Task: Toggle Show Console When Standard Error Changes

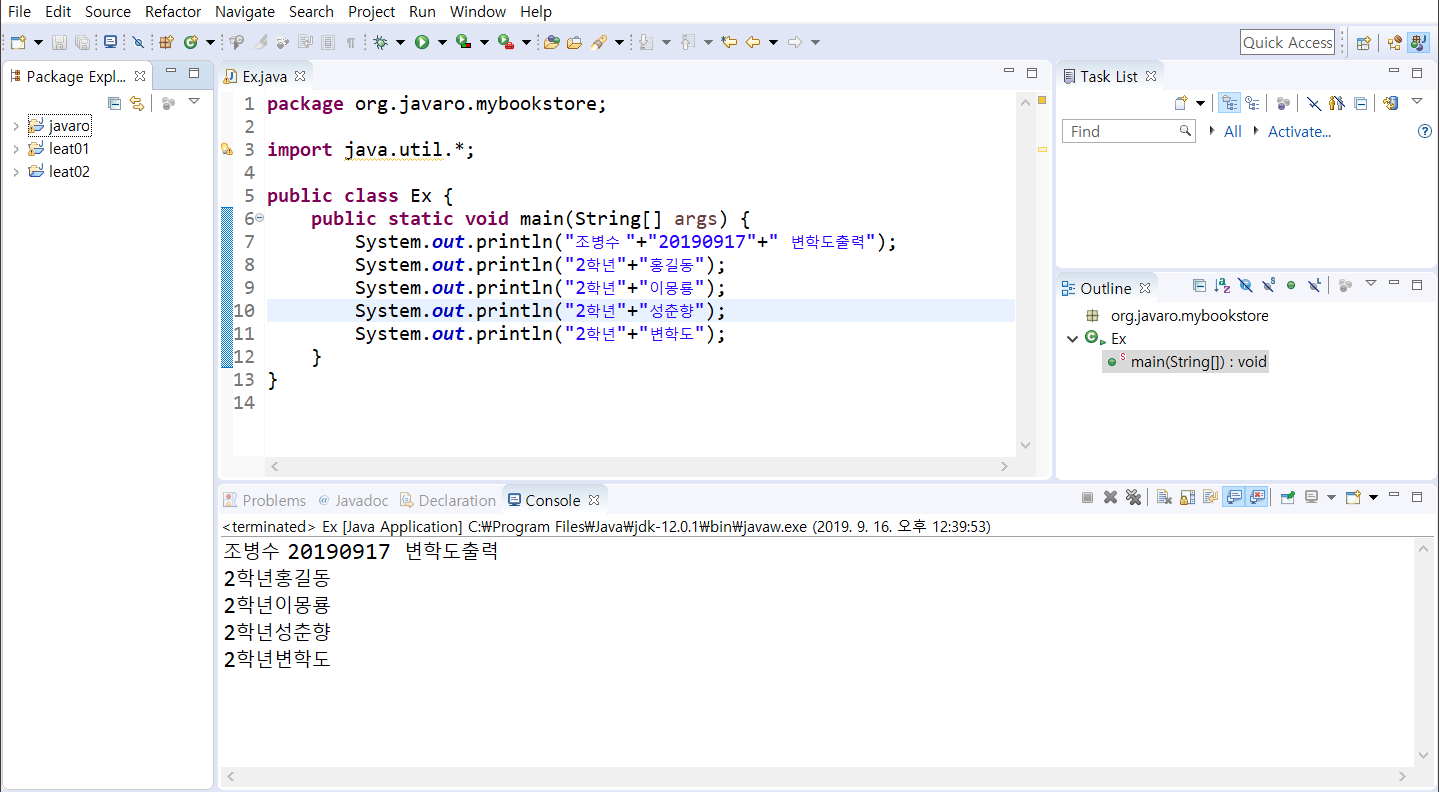Action: tap(1257, 497)
